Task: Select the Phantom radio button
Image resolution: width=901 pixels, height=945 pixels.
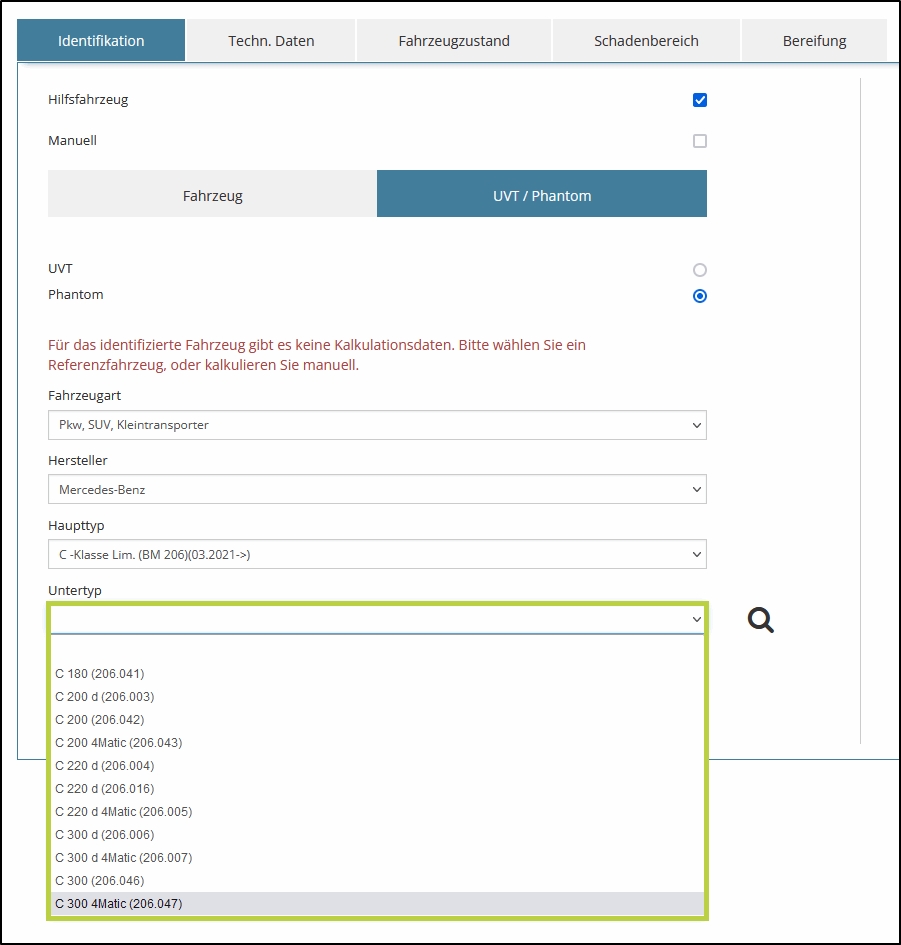Action: [700, 296]
